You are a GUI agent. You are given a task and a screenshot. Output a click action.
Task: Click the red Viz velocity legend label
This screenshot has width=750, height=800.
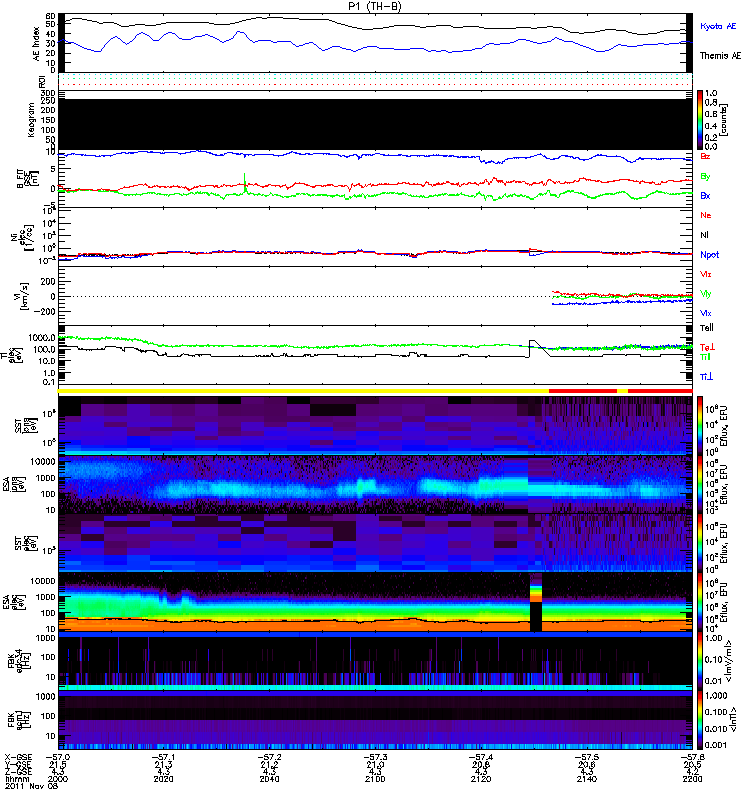pyautogui.click(x=706, y=274)
